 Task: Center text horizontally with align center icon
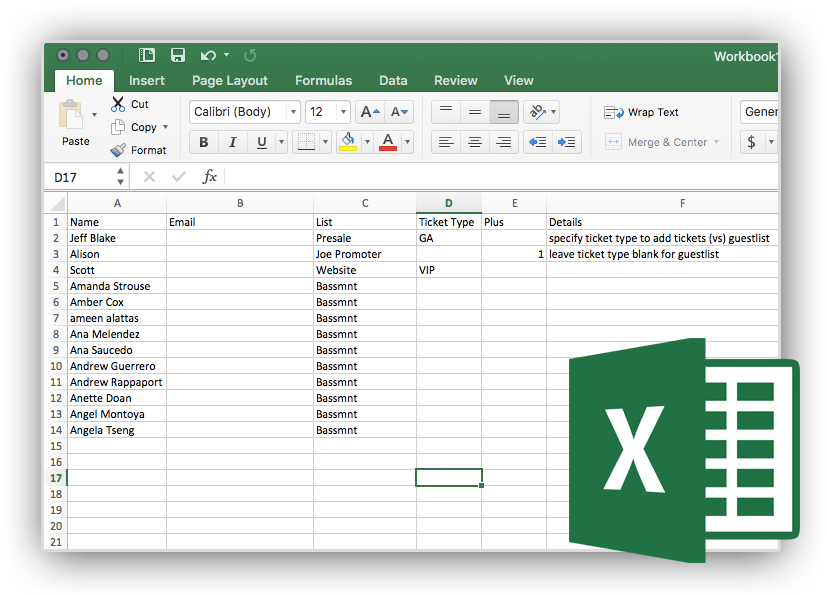point(475,142)
